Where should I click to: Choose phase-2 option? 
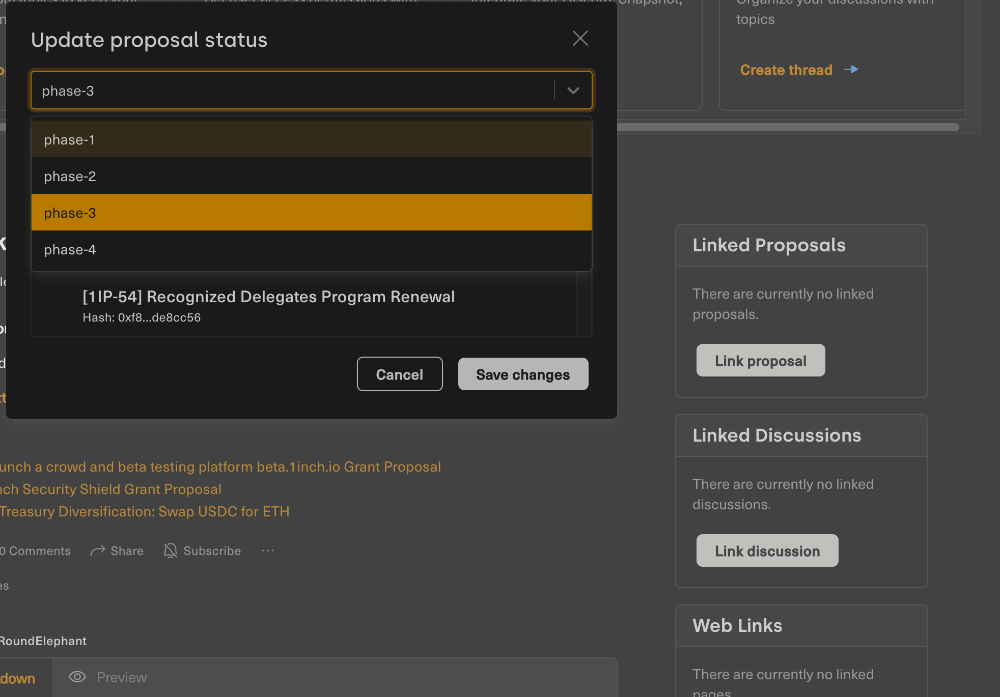[311, 177]
